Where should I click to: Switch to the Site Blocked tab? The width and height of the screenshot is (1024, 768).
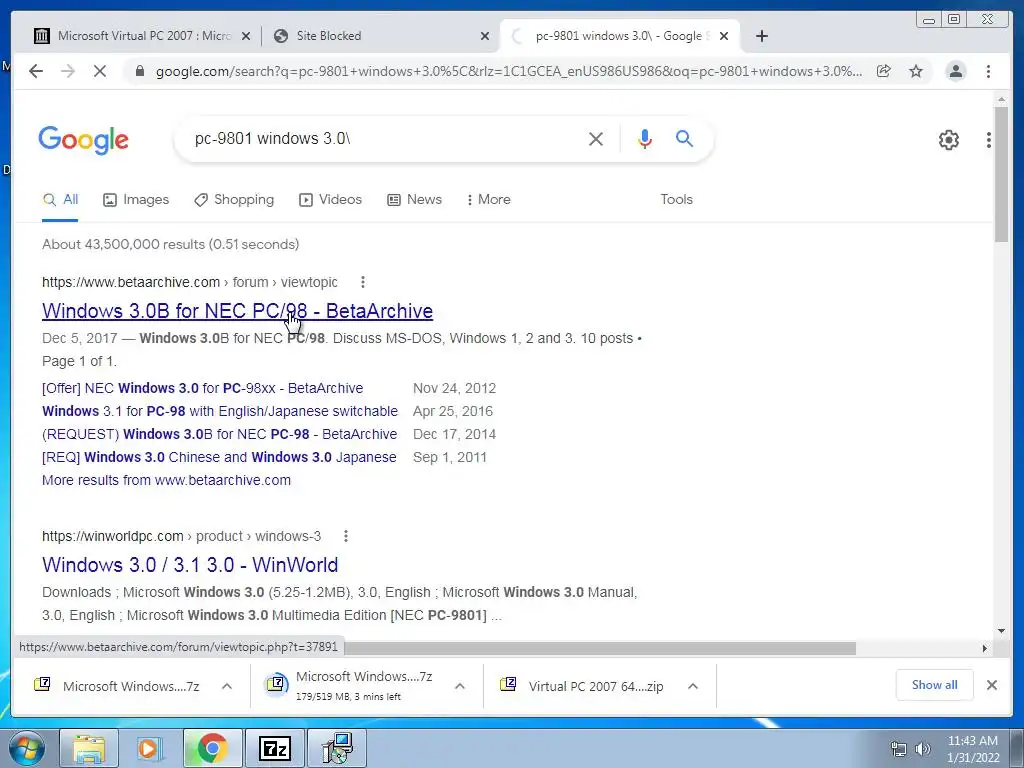coord(379,36)
